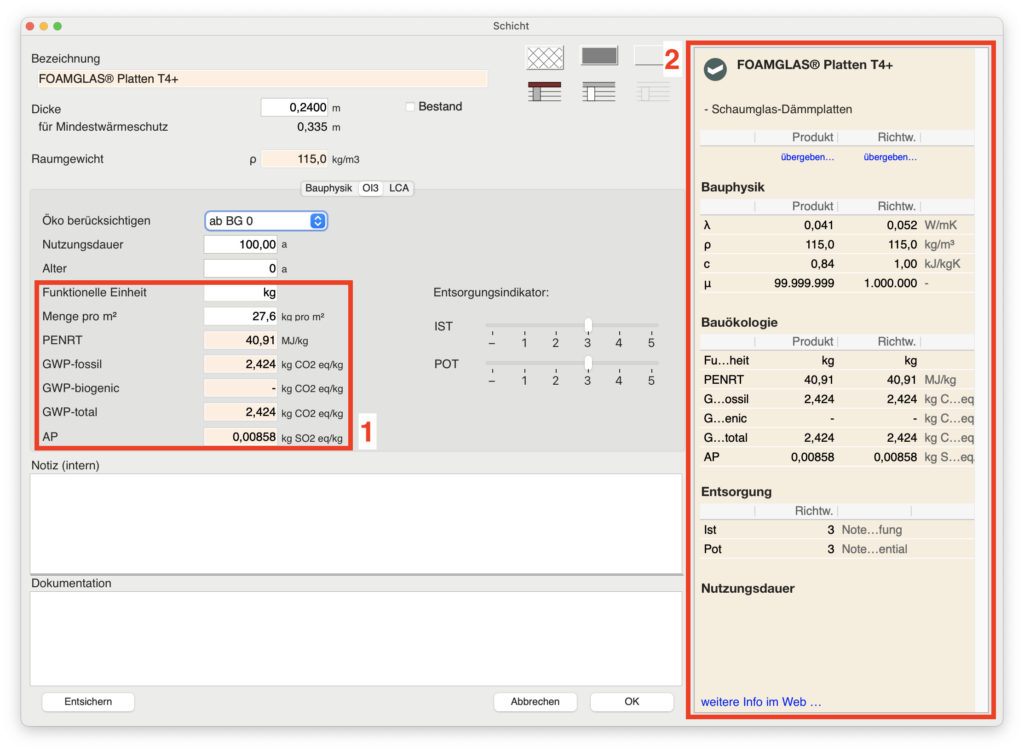This screenshot has width=1024, height=751.
Task: Click inside the Notiz (intern) text area
Action: click(x=356, y=524)
